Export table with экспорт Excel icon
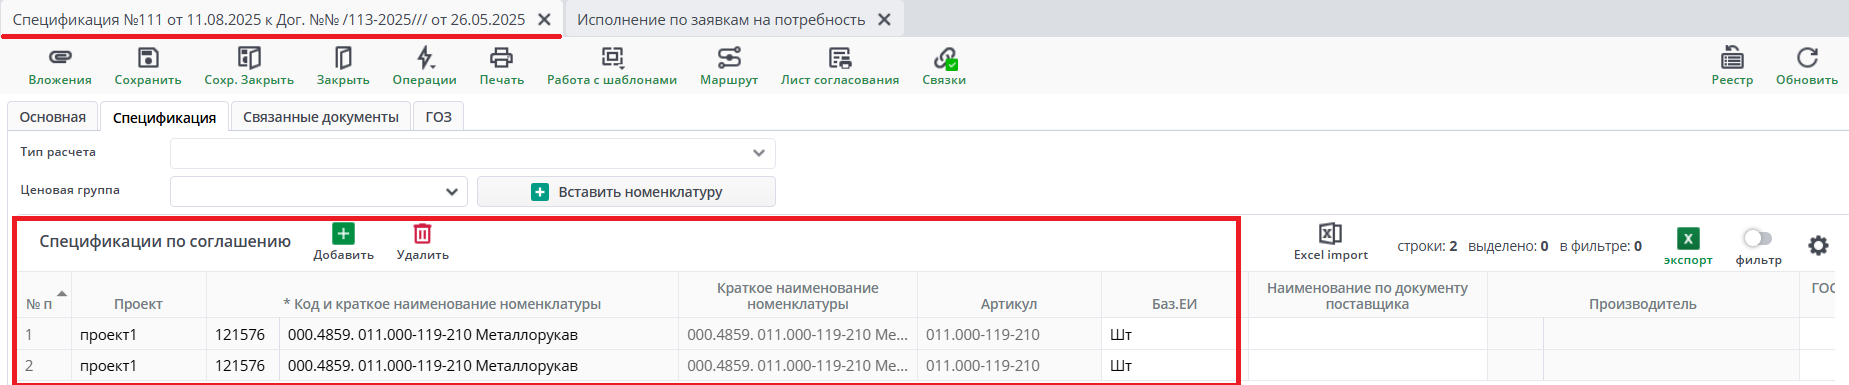The width and height of the screenshot is (1849, 385). (1688, 238)
